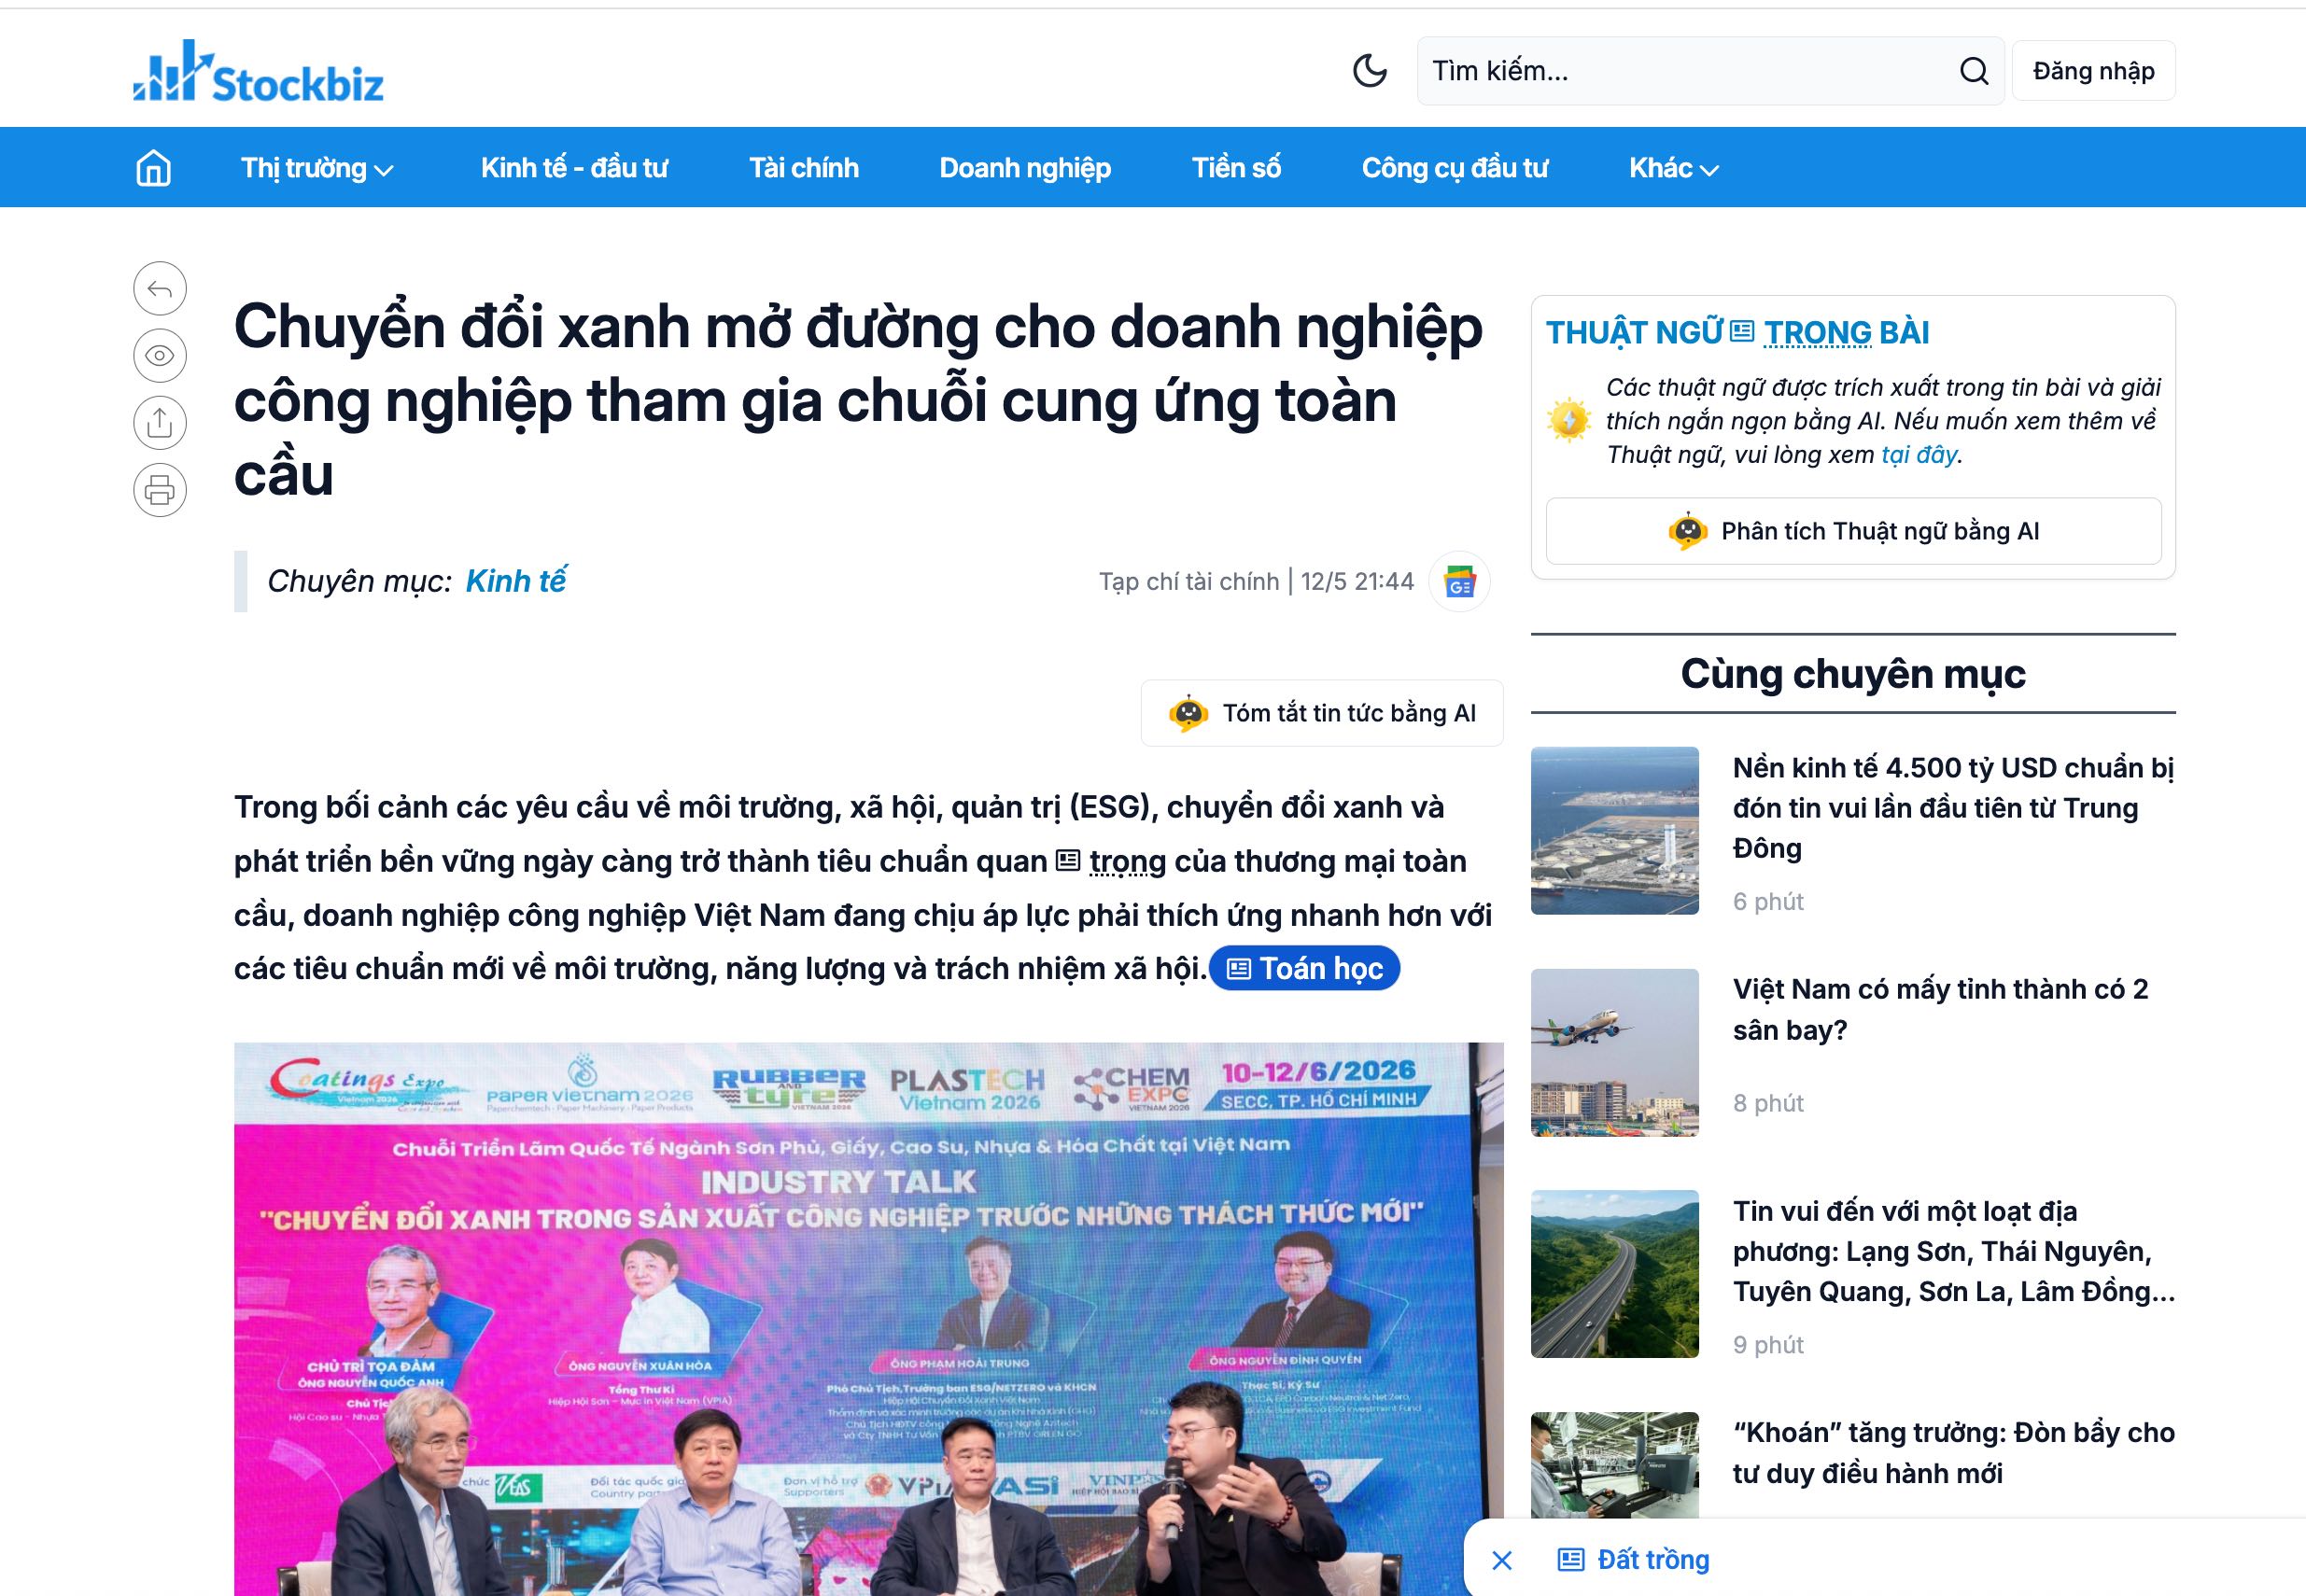Open article about 4.500 tỷ USD economy
The height and width of the screenshot is (1596, 2306).
click(1953, 808)
